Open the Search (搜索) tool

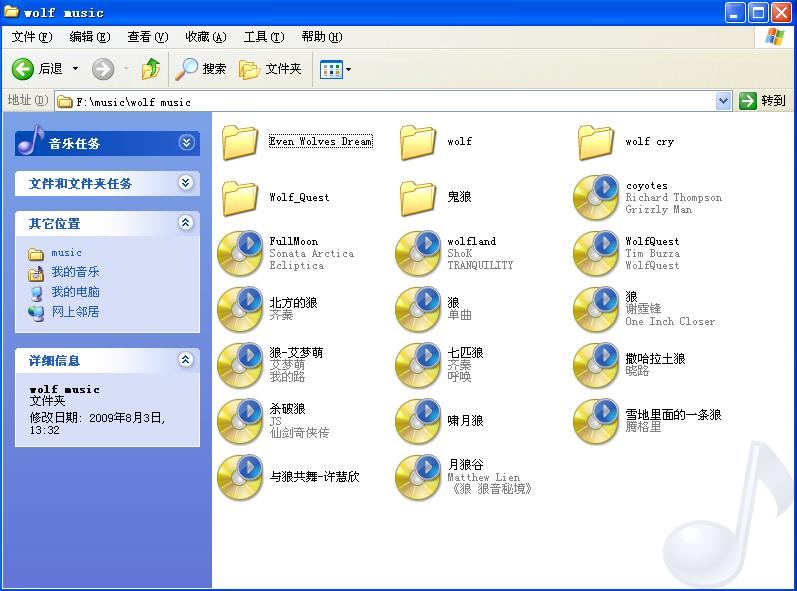coord(200,69)
